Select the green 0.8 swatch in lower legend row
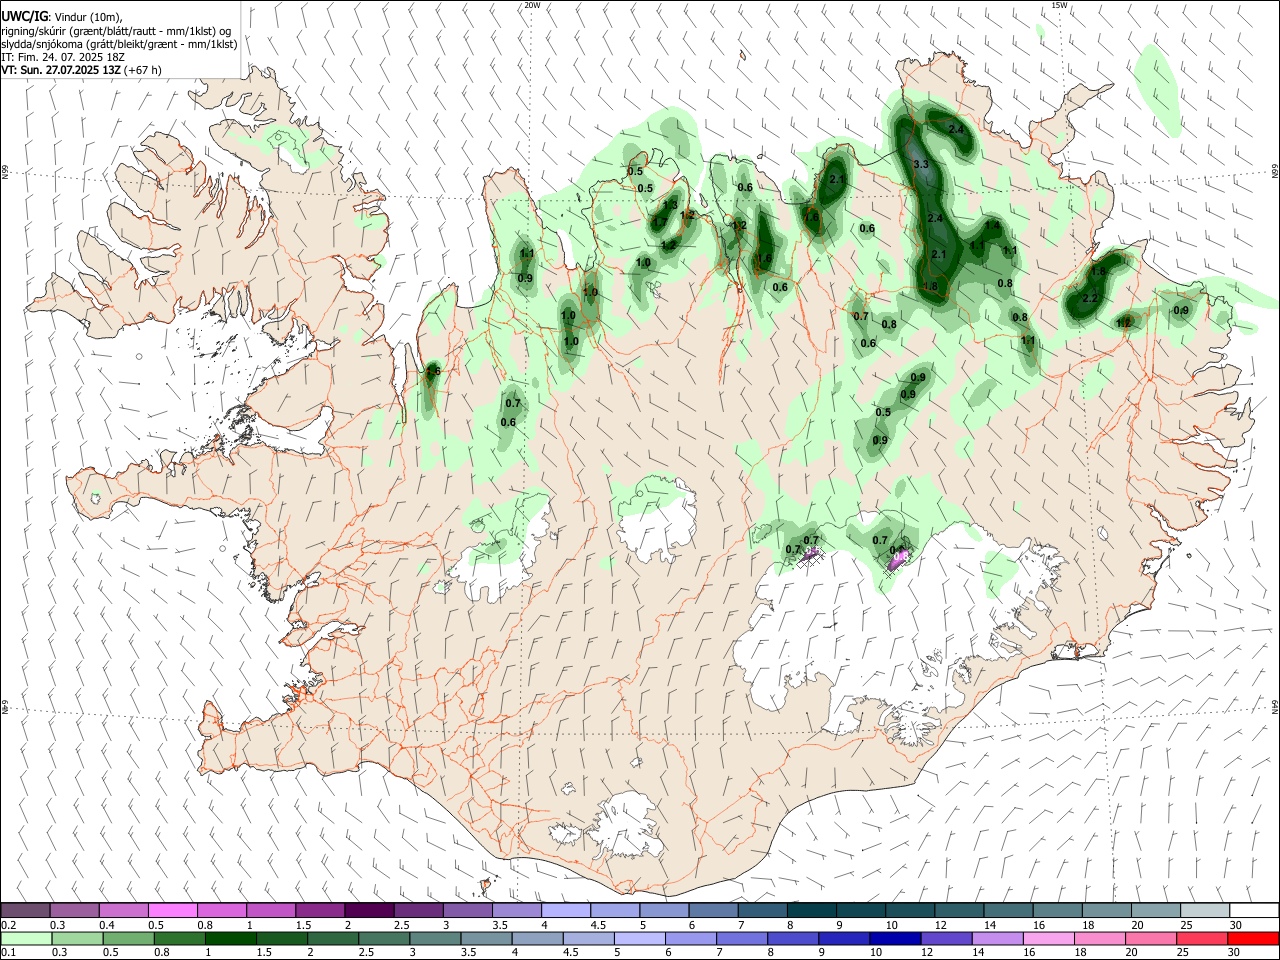Viewport: 1280px width, 960px height. pos(179,939)
